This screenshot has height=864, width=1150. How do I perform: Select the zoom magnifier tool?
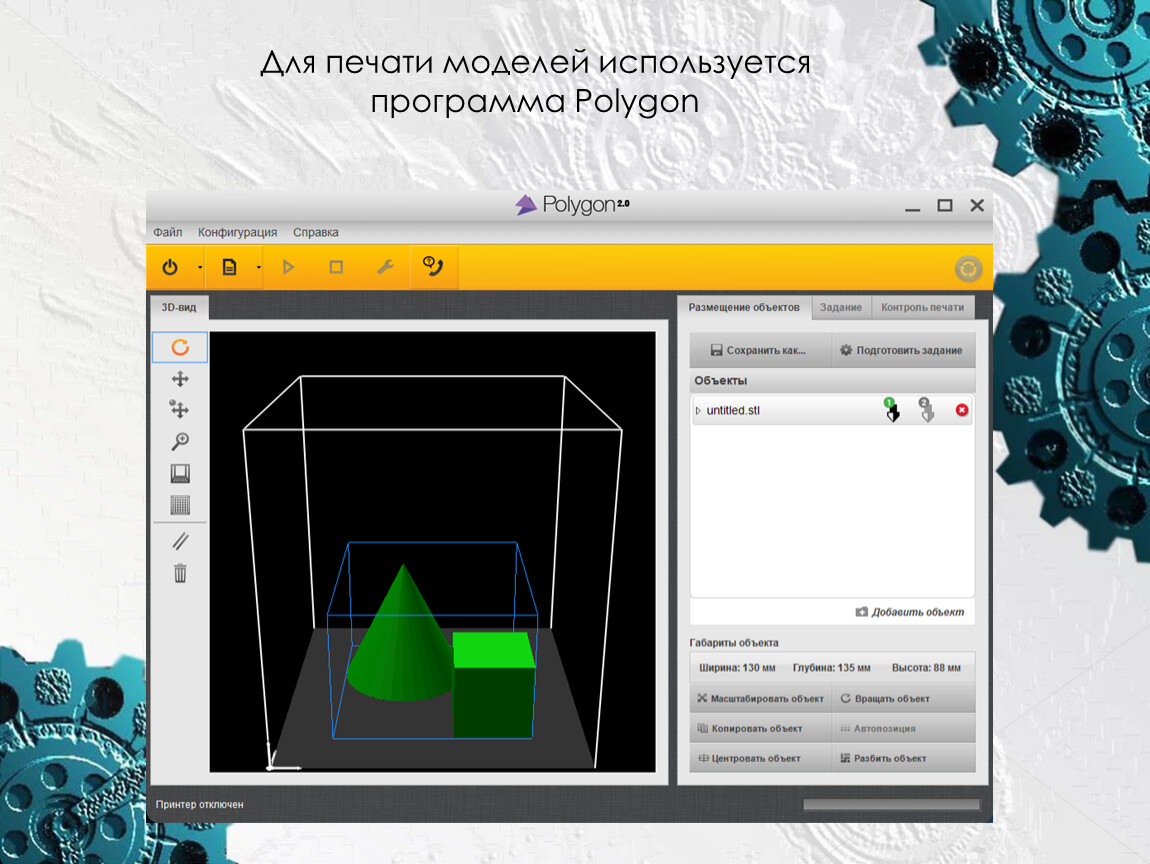coord(180,441)
